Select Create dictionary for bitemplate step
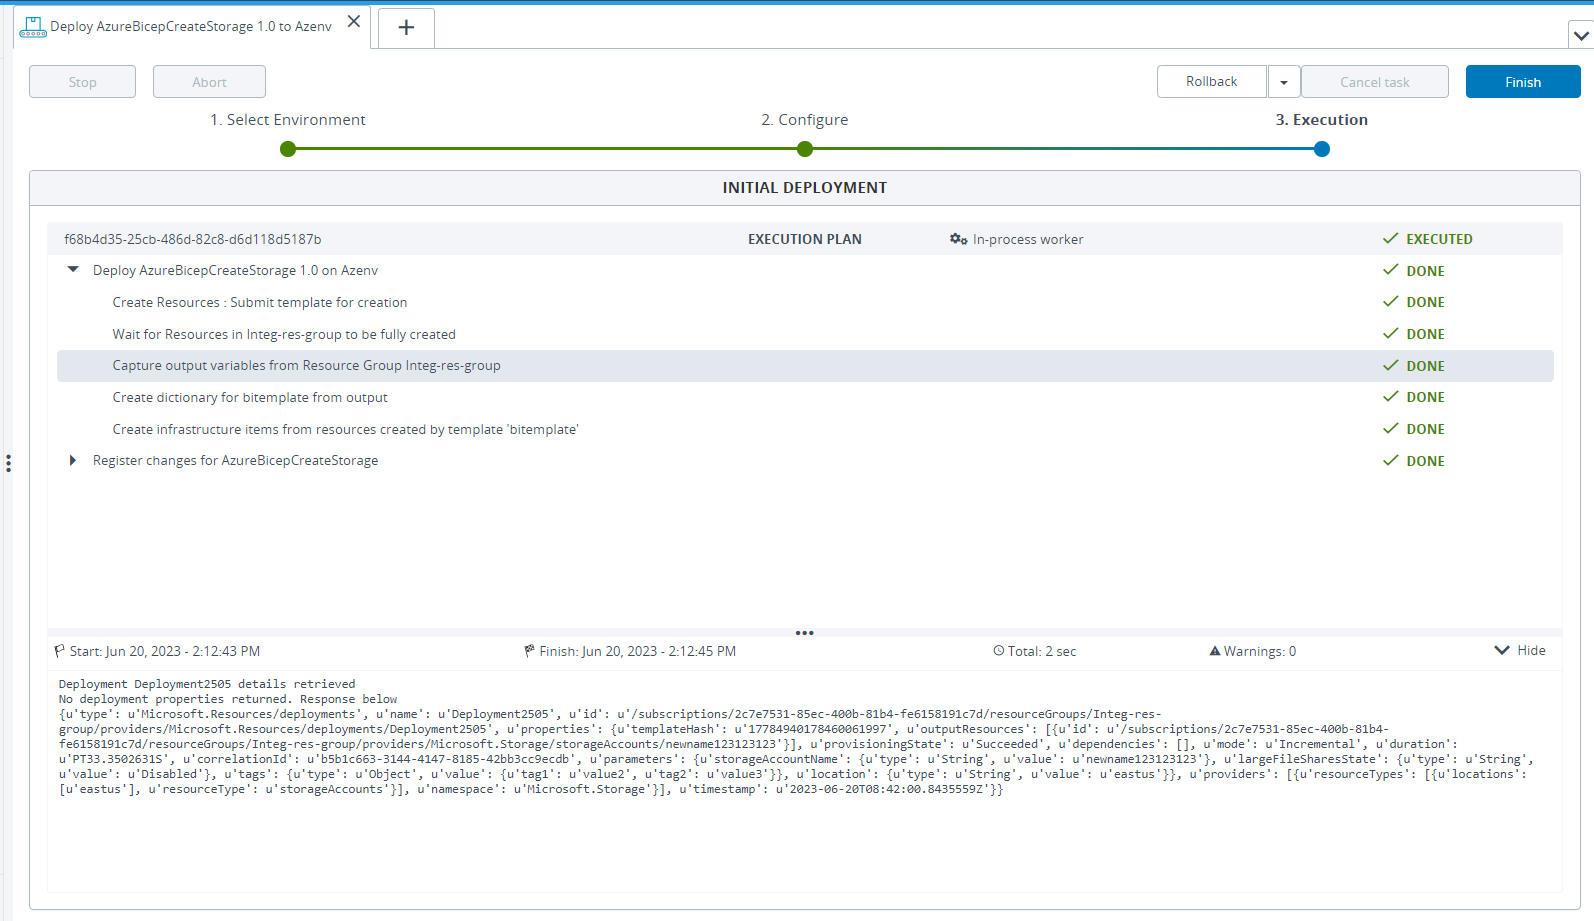The image size is (1594, 921). pyautogui.click(x=805, y=397)
